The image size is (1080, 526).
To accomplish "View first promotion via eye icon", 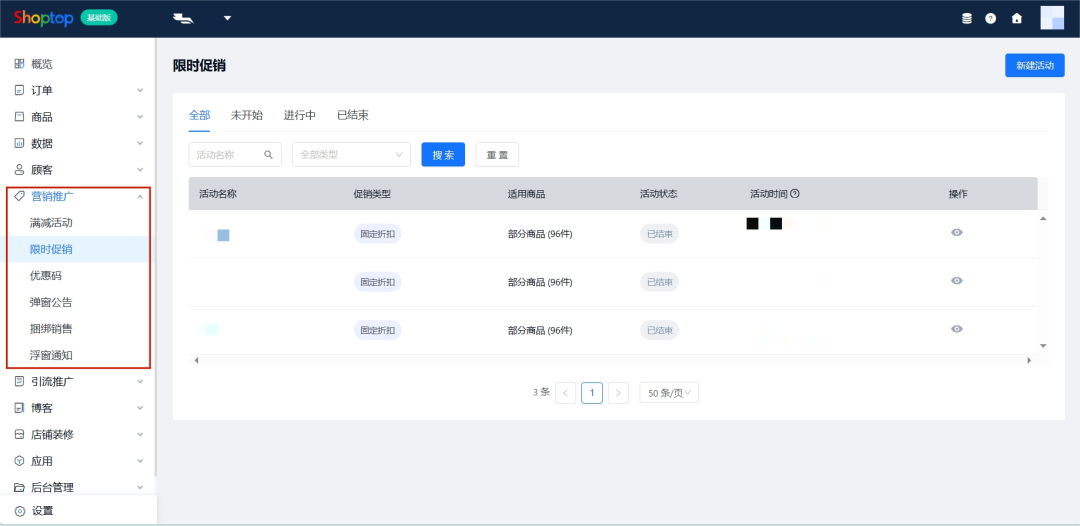I will pyautogui.click(x=957, y=233).
